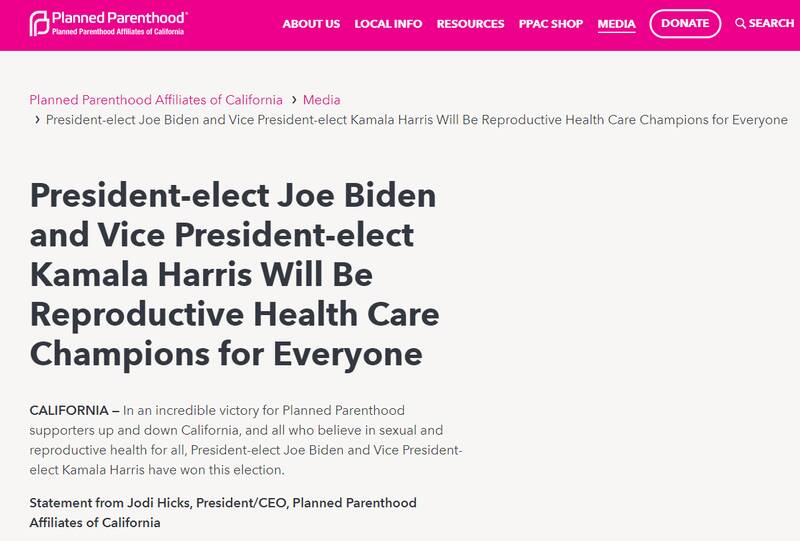The image size is (800, 541).
Task: Click the chevron after the Affiliates breadcrumb
Action: tap(294, 100)
